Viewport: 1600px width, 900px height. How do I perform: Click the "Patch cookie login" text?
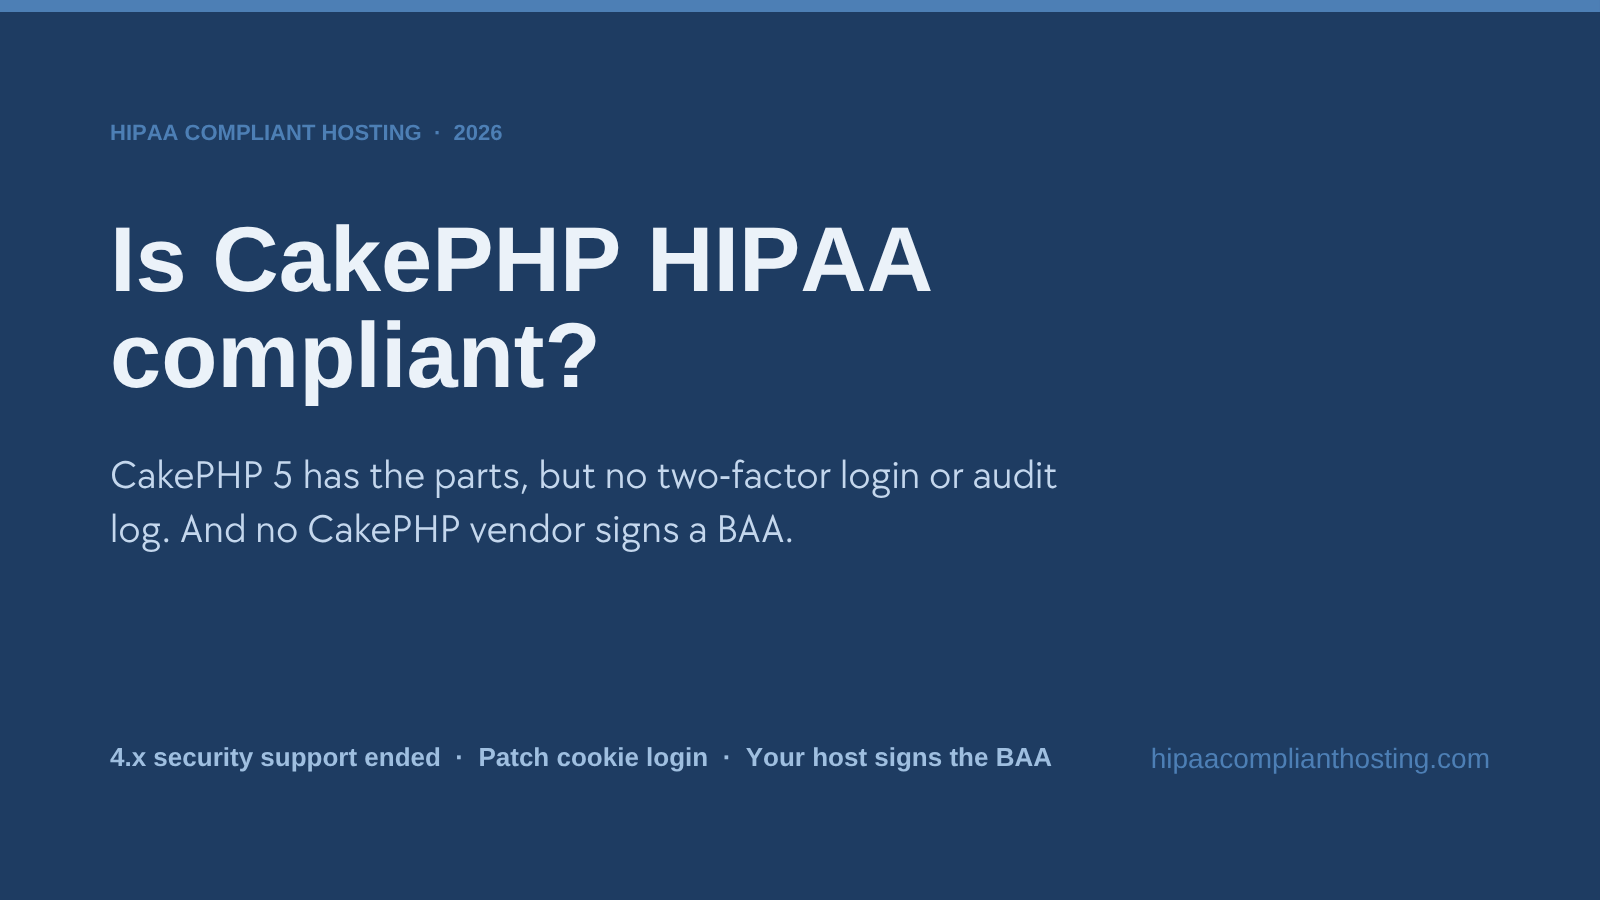[593, 757]
